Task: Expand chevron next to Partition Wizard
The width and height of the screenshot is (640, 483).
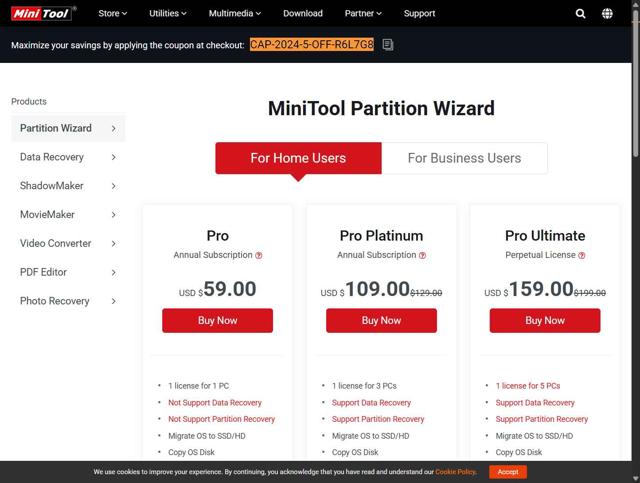Action: [x=113, y=129]
